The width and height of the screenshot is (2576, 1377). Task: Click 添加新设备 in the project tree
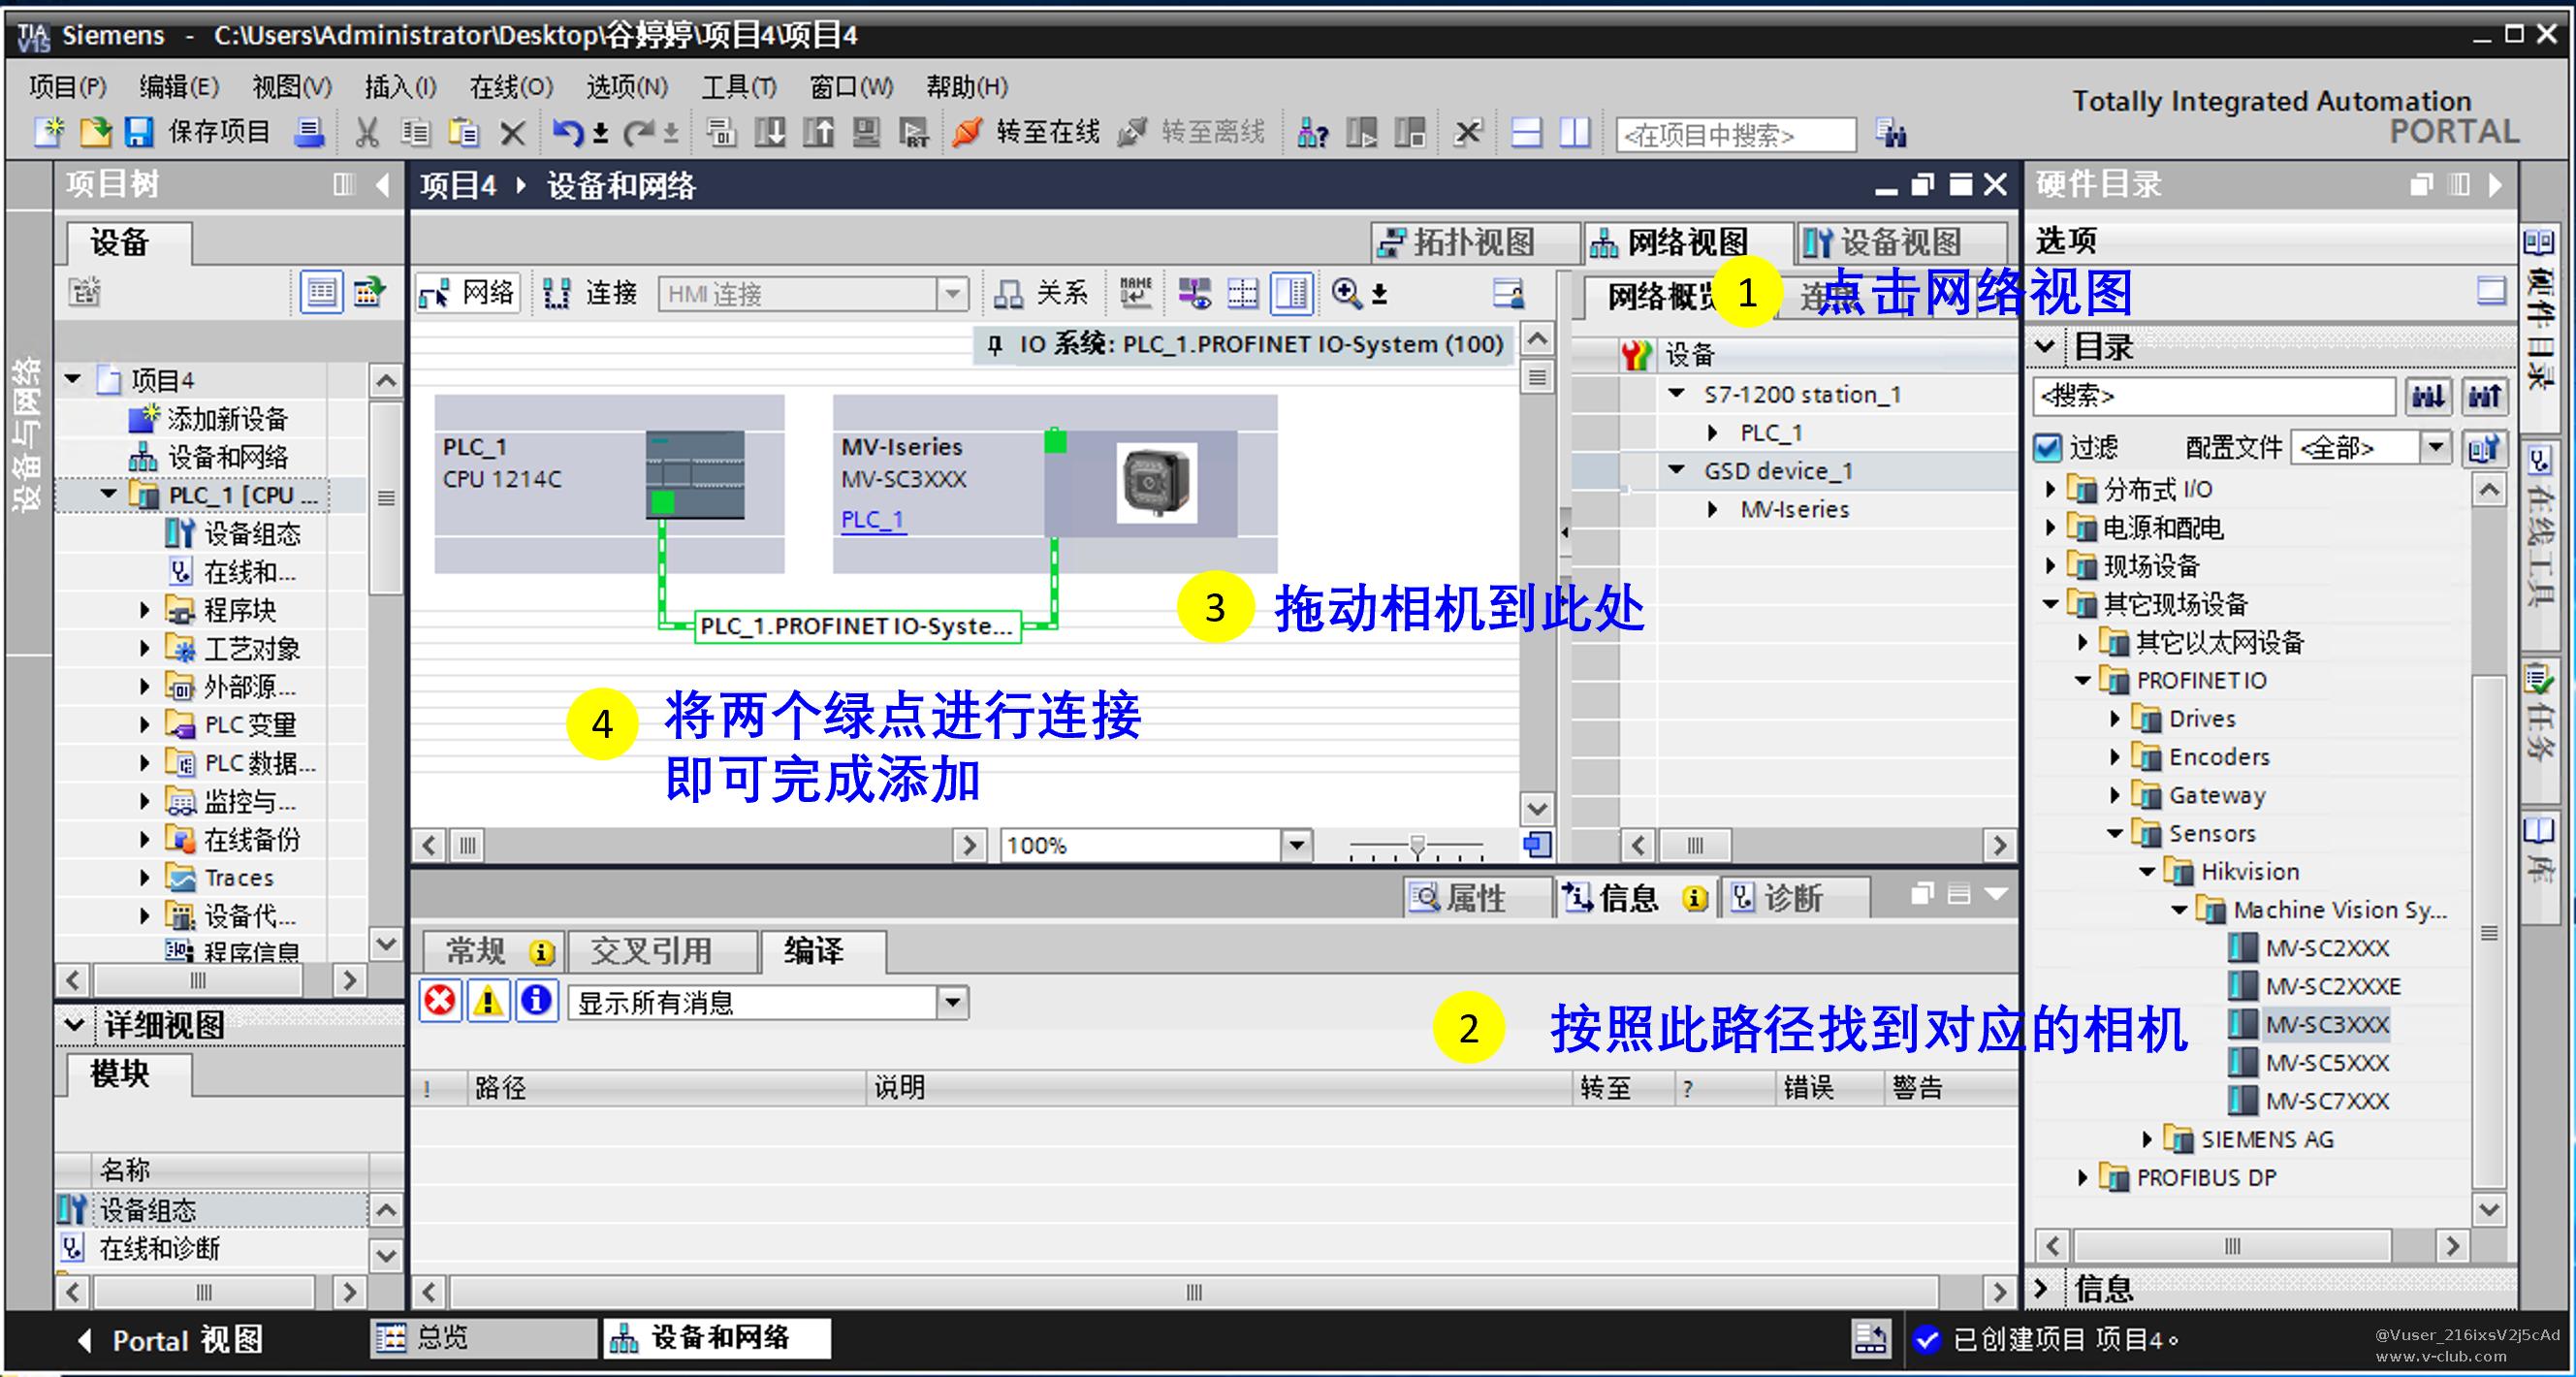(228, 418)
